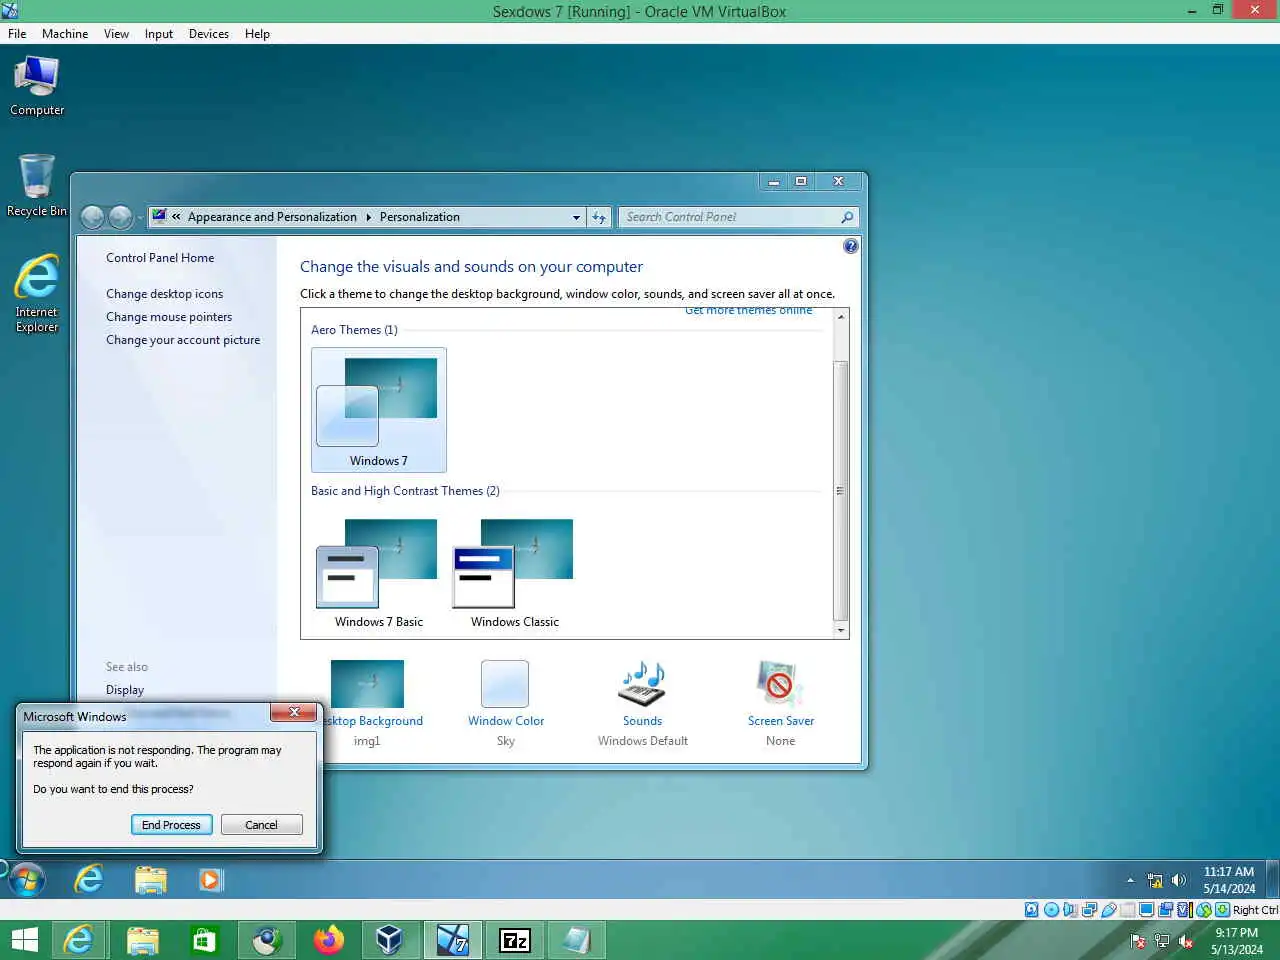Open Control Panel Home link

tap(160, 258)
